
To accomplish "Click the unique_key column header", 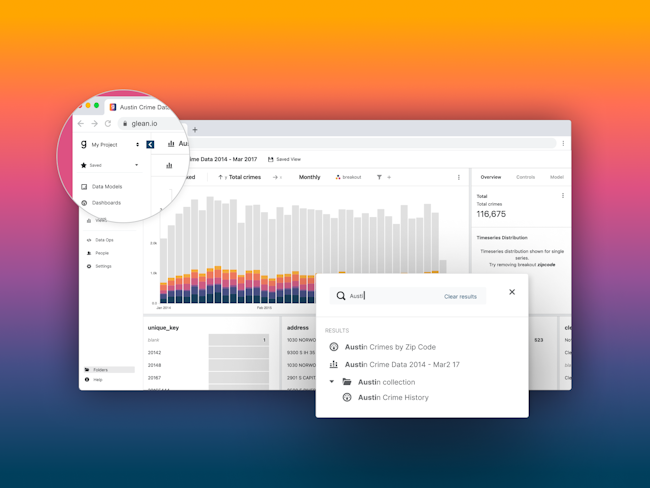I will click(163, 328).
